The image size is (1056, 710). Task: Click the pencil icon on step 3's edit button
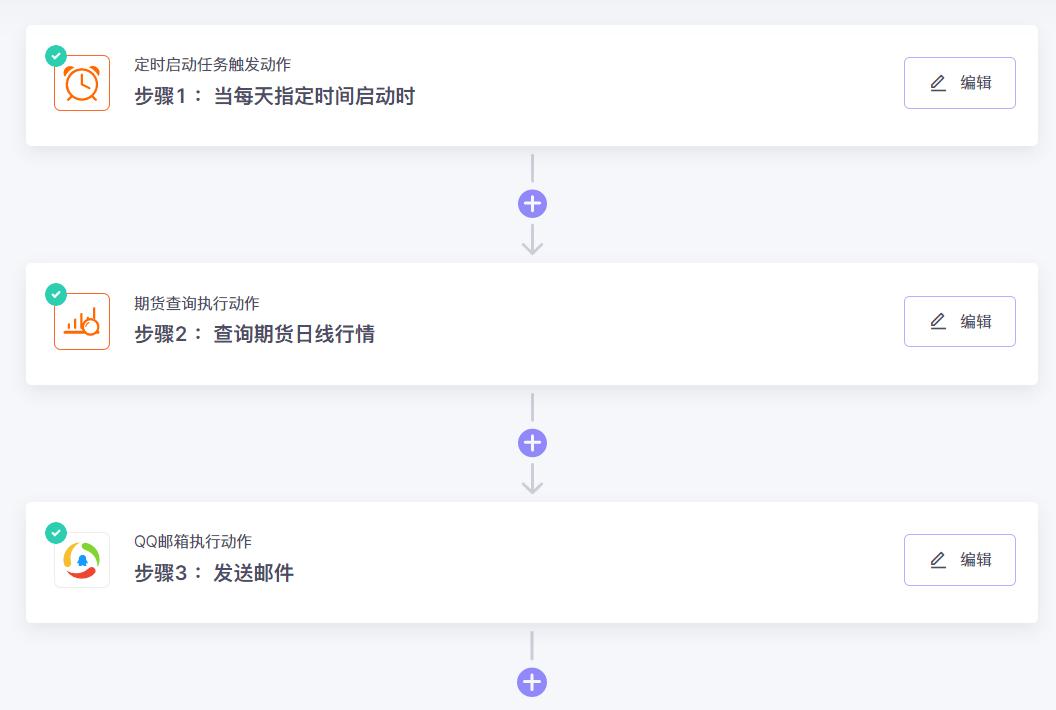938,560
